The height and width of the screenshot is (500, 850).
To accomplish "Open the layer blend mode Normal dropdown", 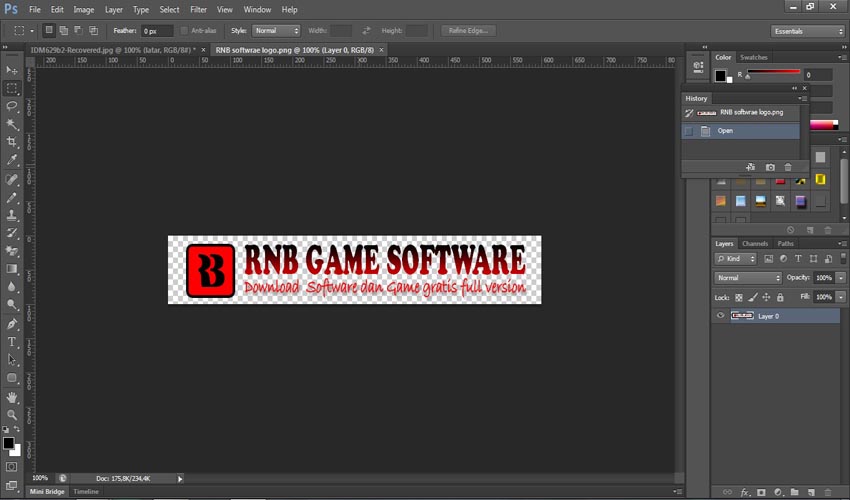I will click(x=748, y=278).
